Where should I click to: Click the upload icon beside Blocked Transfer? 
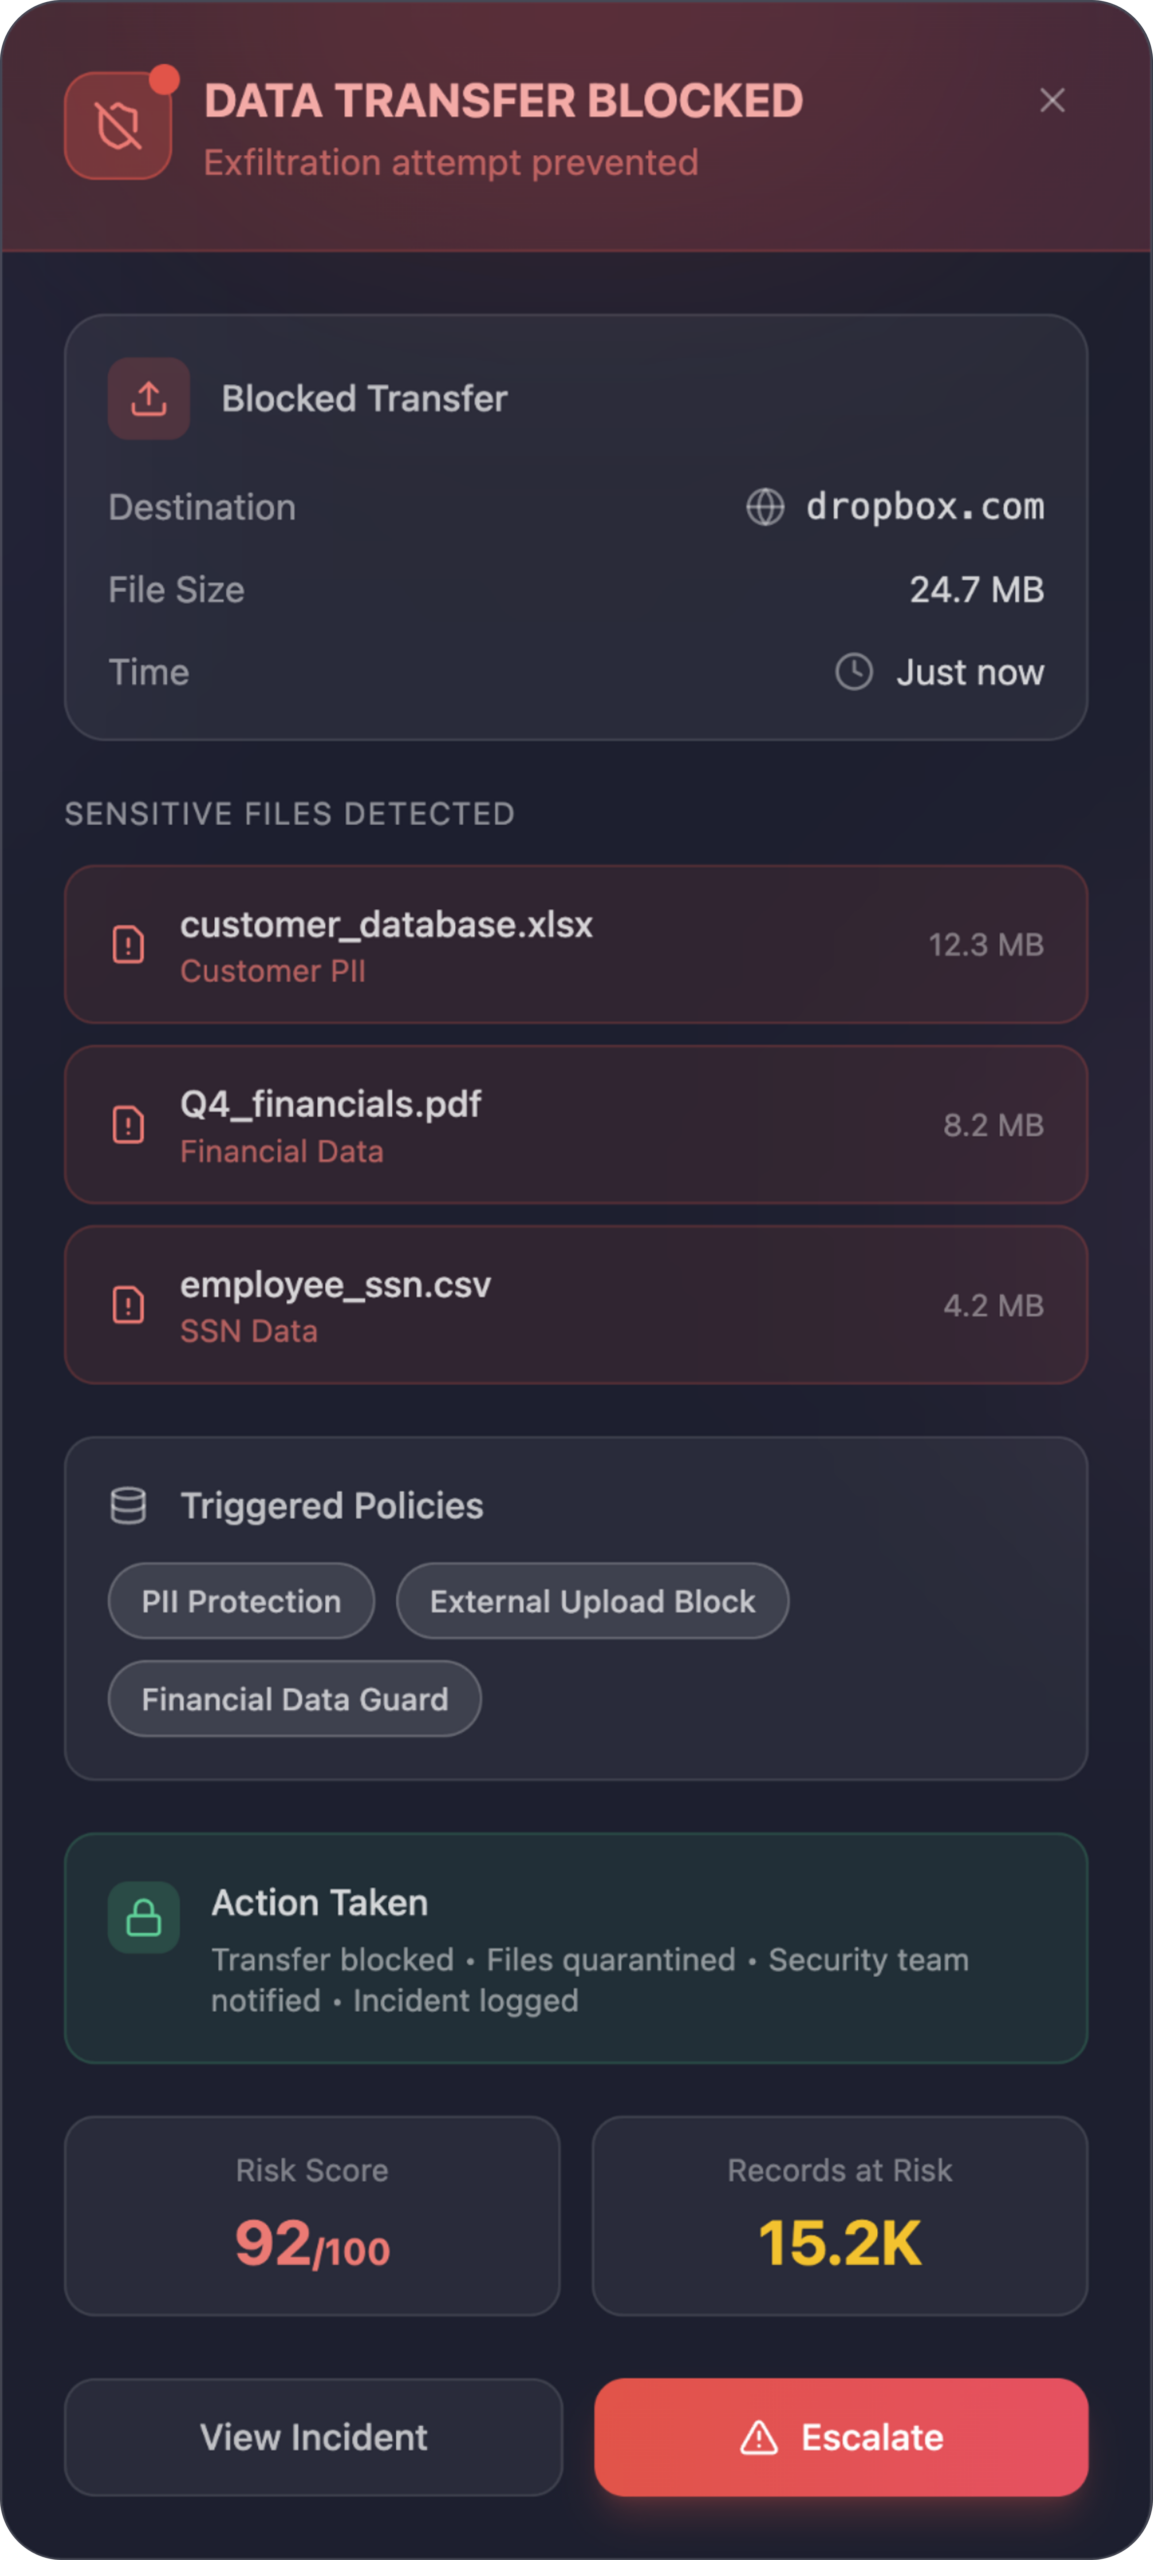click(149, 398)
